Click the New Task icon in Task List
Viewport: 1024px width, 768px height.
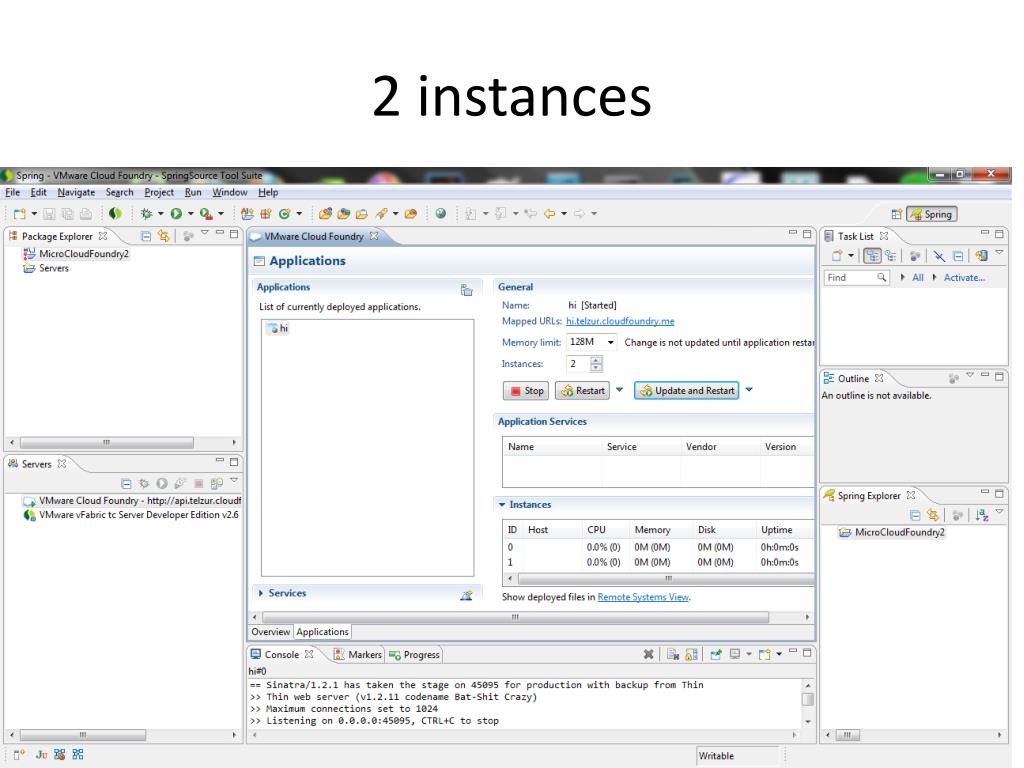click(837, 256)
